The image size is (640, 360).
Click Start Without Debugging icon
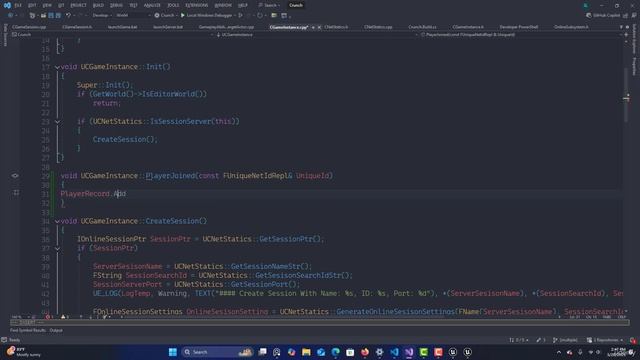click(240, 15)
